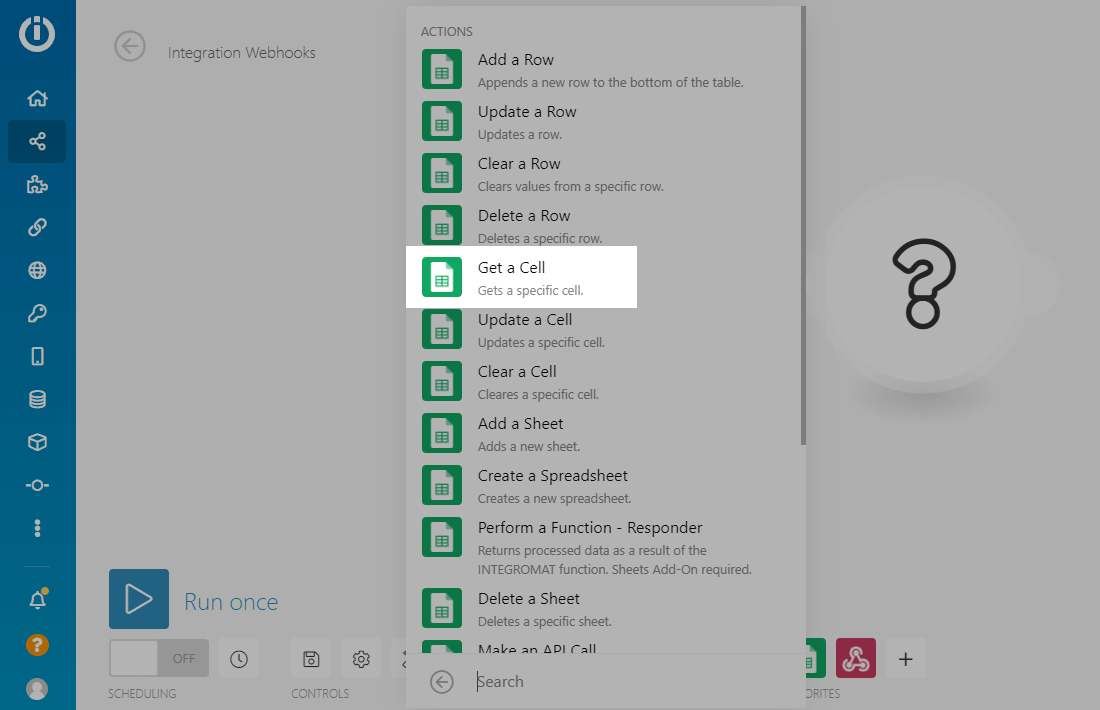This screenshot has height=710, width=1100.
Task: Choose Delete a Row action
Action: 605,225
